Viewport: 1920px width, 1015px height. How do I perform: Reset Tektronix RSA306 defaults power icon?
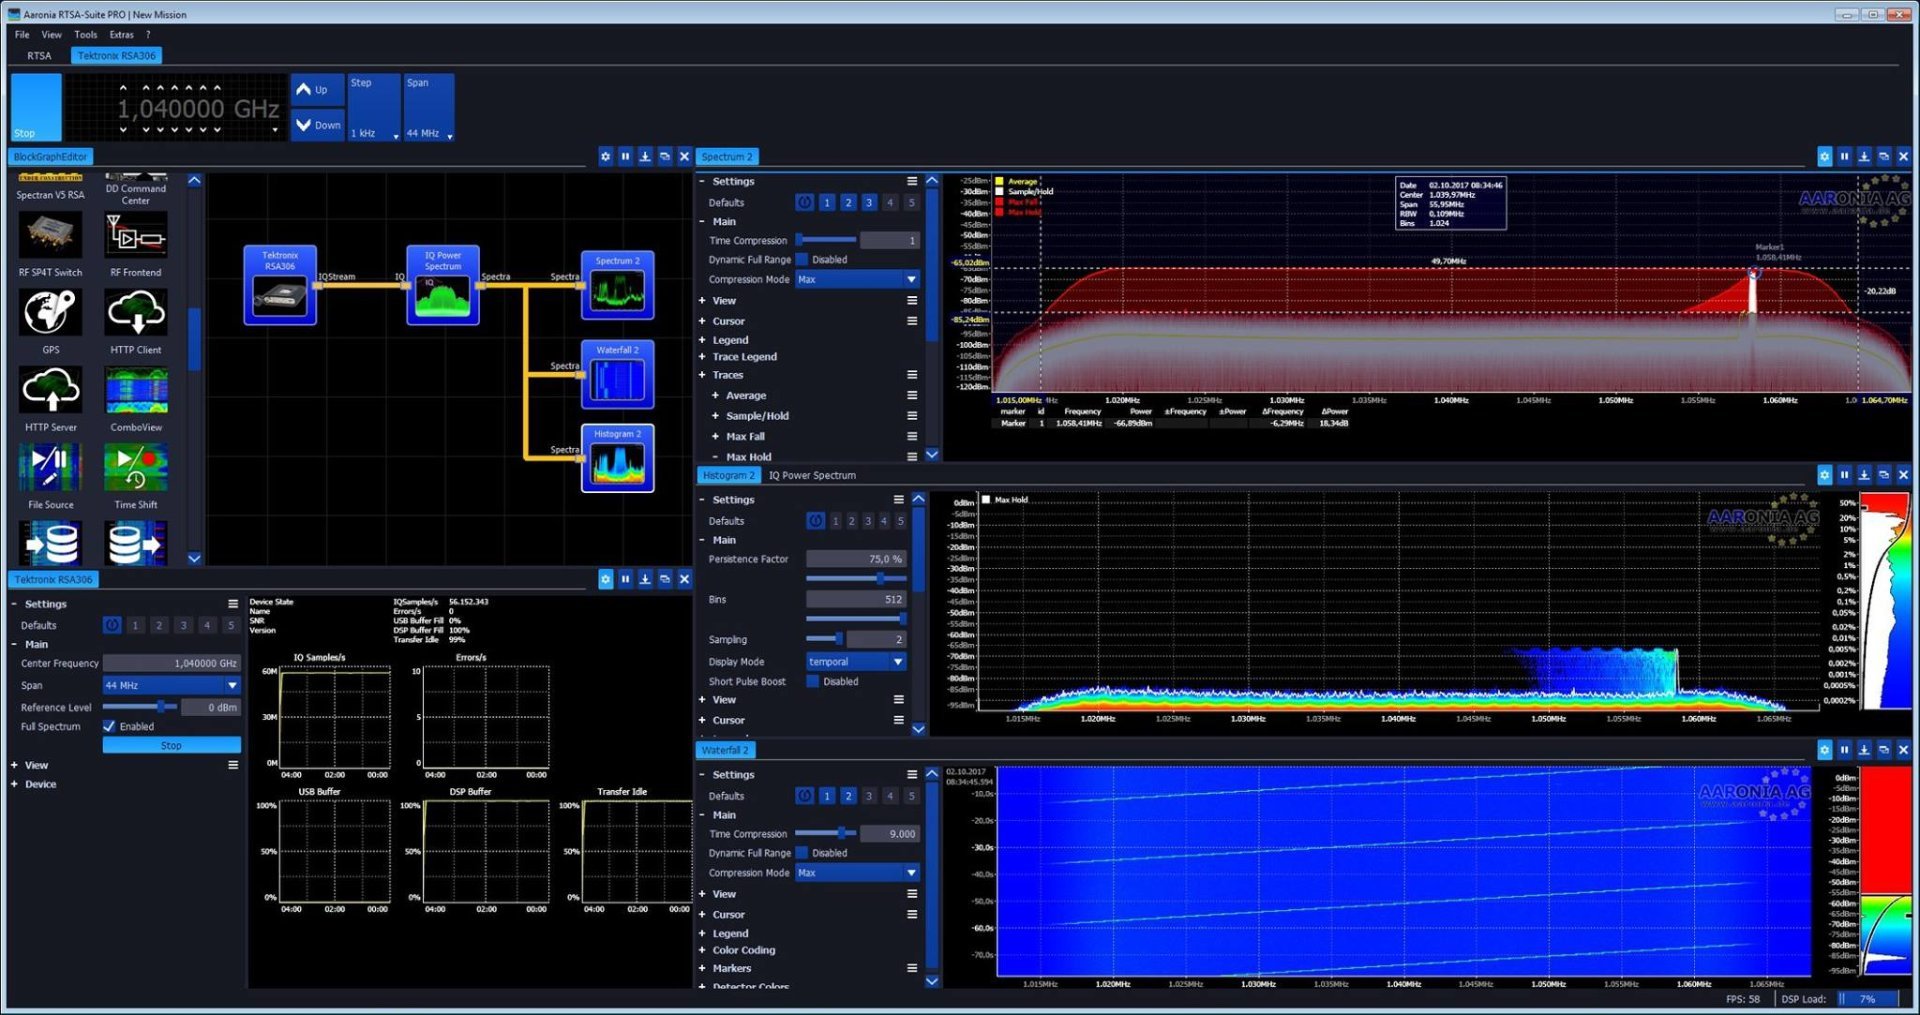tap(112, 625)
